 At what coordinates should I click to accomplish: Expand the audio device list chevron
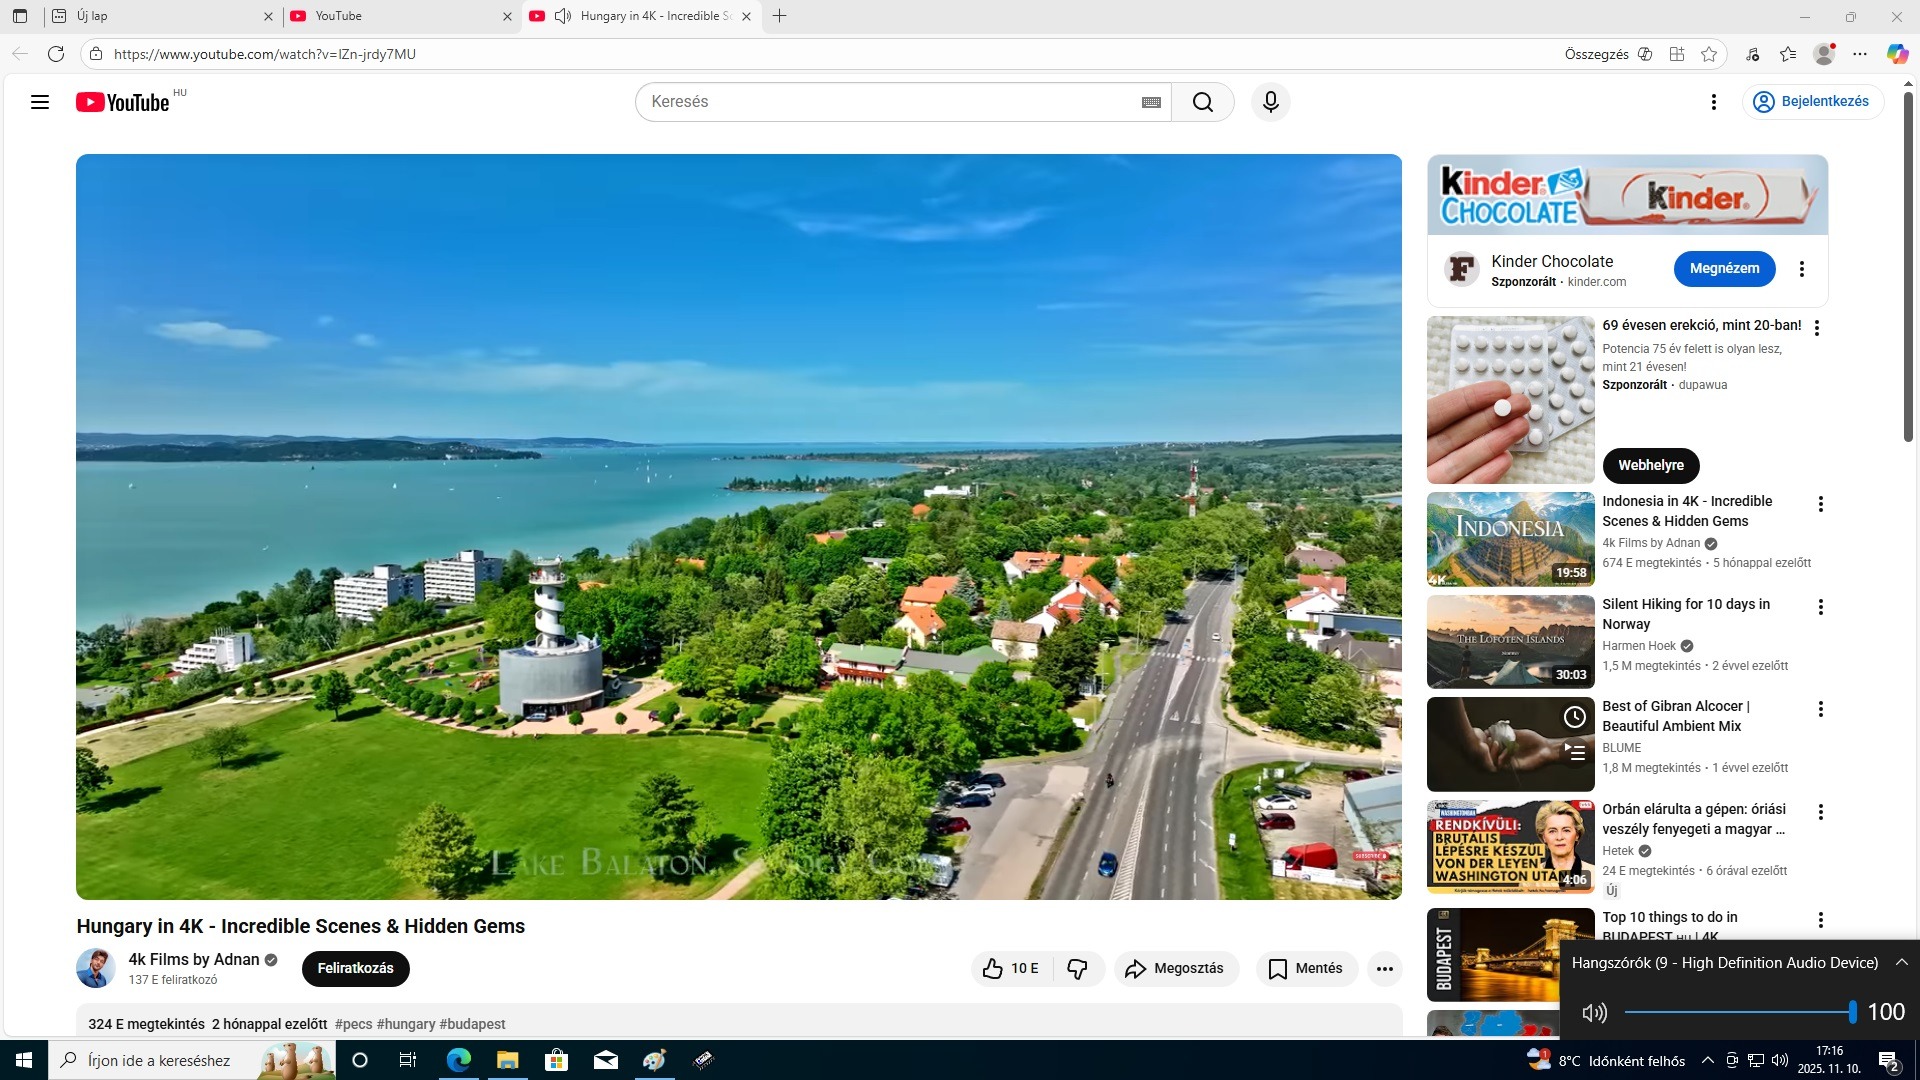1902,962
